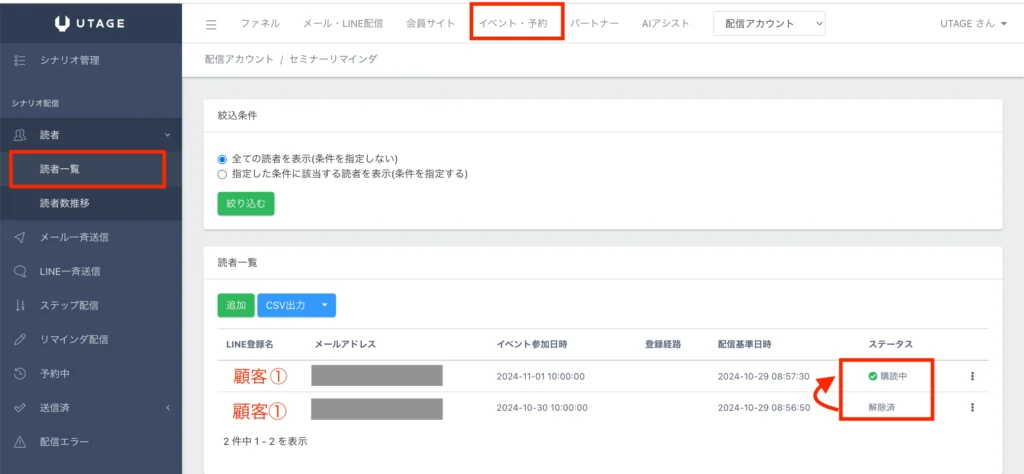This screenshot has height=474, width=1024.
Task: Click the 送信済 double-check icon
Action: coord(20,407)
